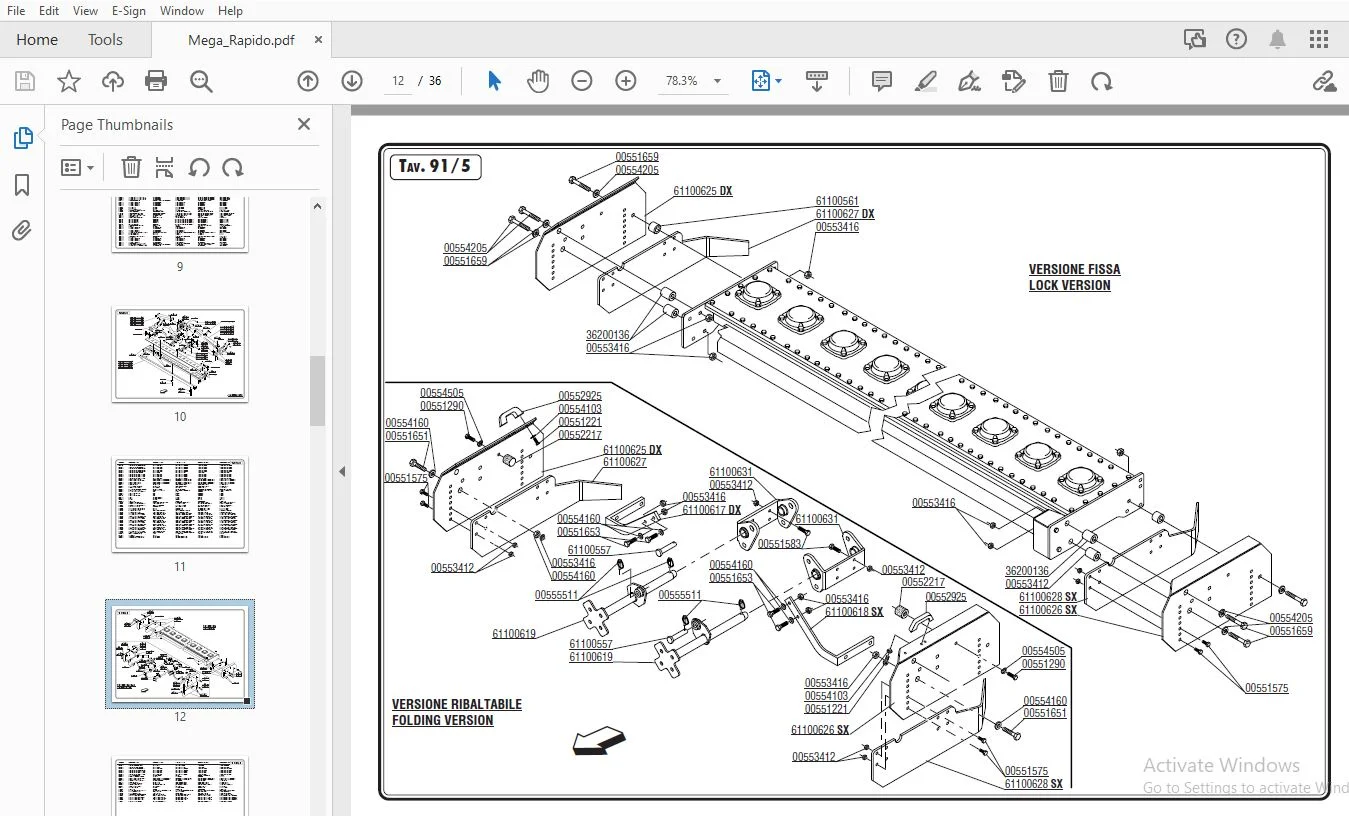The image size is (1349, 816).
Task: Open the Bookmarks pane icon
Action: (x=22, y=185)
